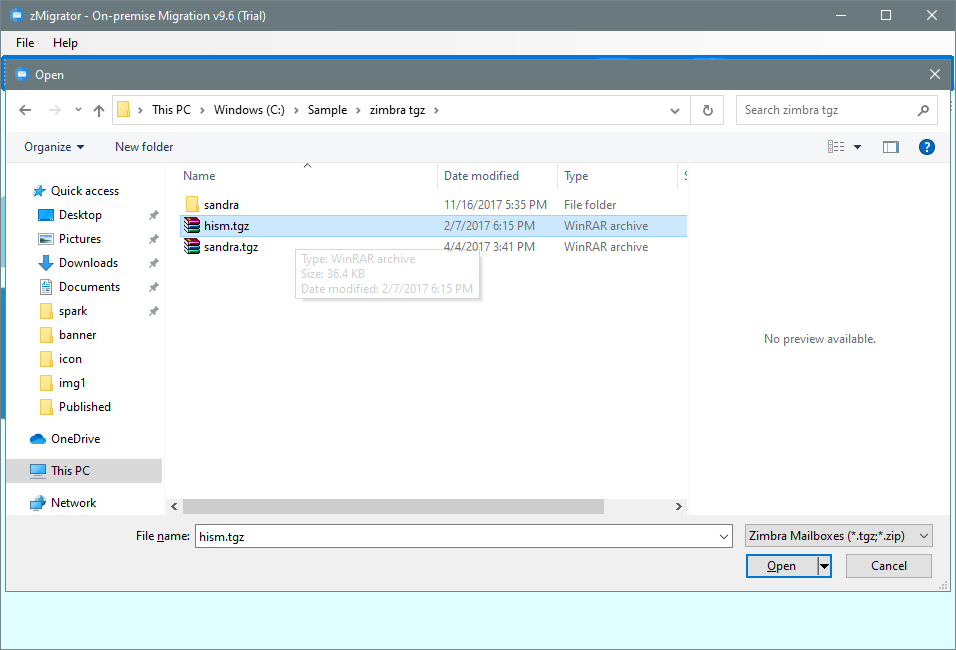The image size is (956, 650).
Task: Open icon folder in sidebar
Action: tap(70, 359)
